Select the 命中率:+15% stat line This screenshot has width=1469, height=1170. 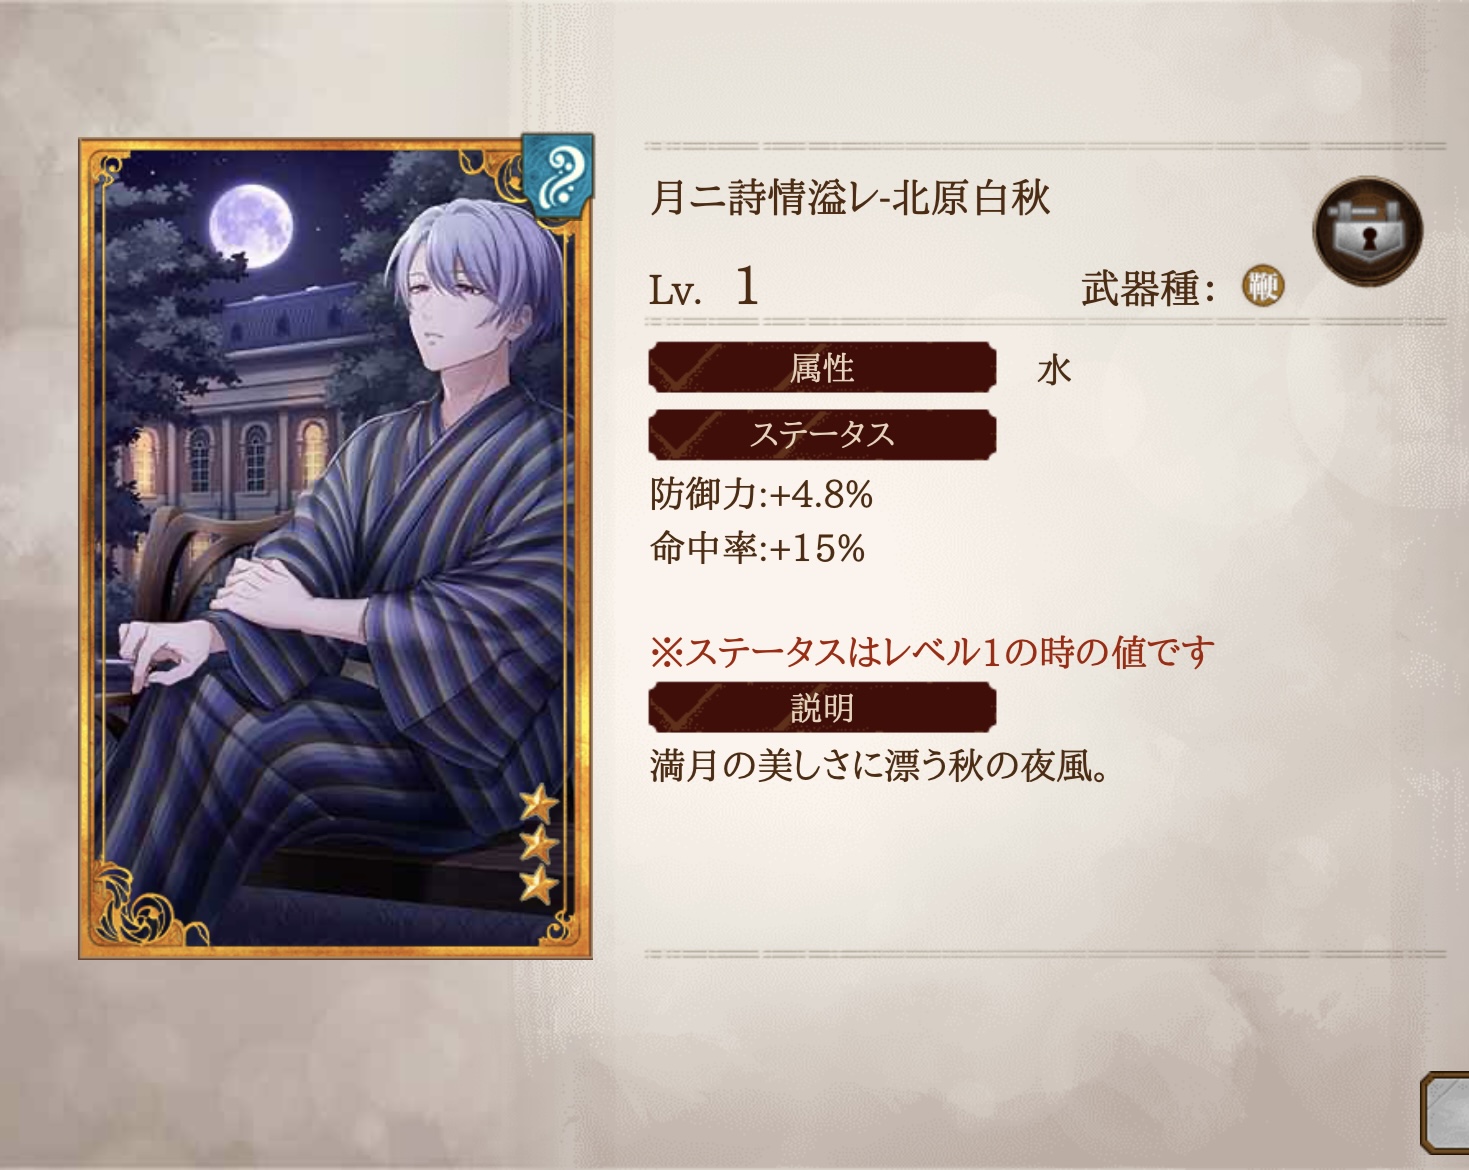[757, 548]
